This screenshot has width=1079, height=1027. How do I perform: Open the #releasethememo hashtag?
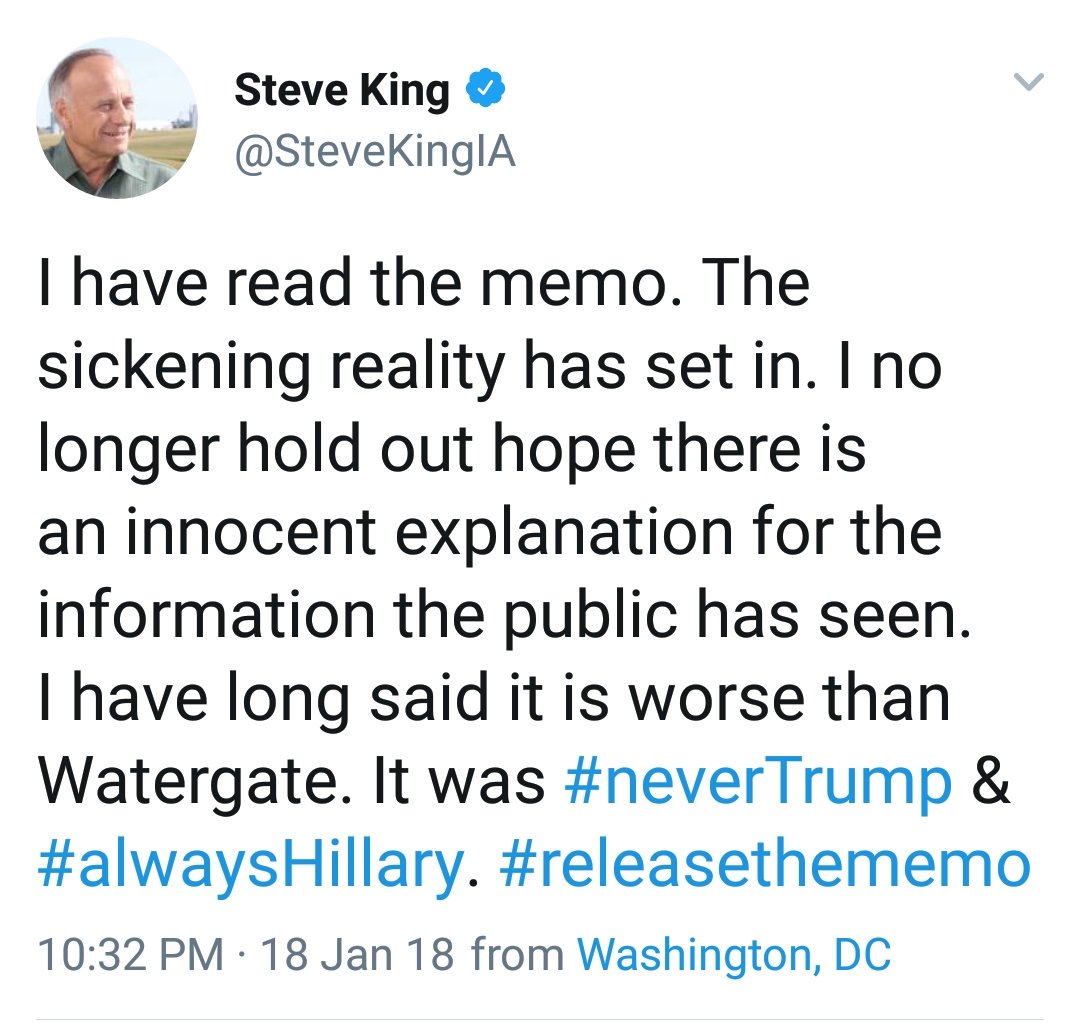pyautogui.click(x=765, y=863)
